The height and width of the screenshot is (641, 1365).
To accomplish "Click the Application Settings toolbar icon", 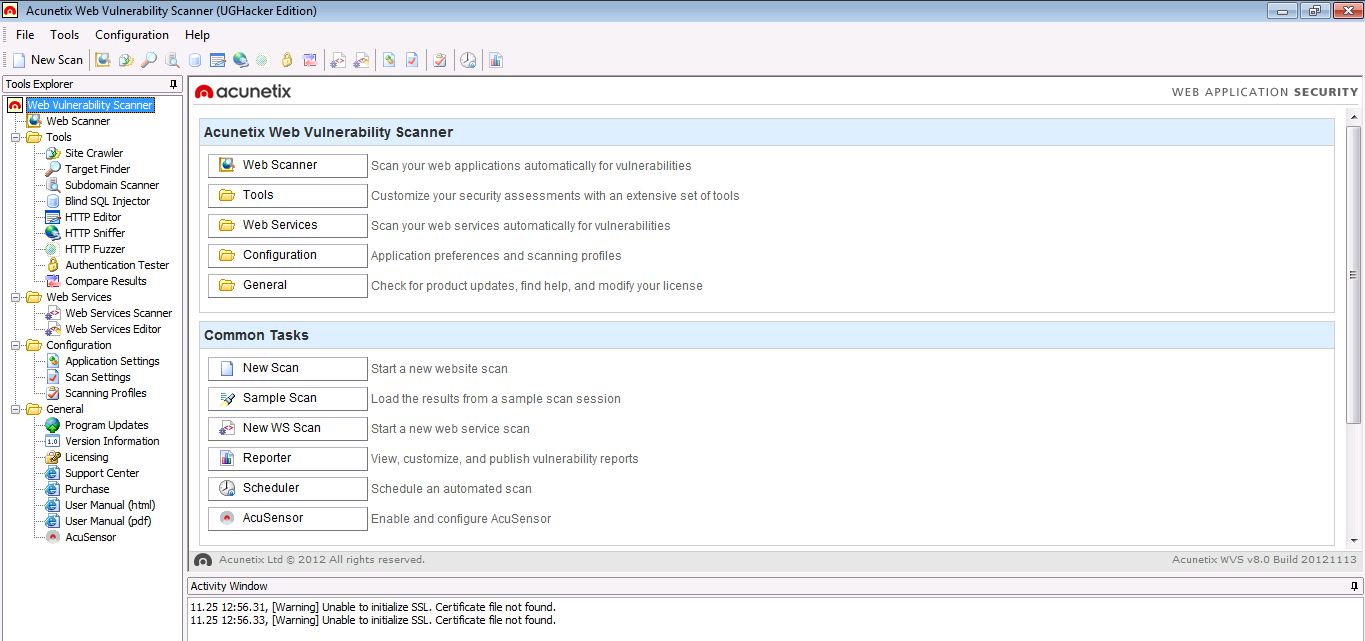I will click(389, 60).
